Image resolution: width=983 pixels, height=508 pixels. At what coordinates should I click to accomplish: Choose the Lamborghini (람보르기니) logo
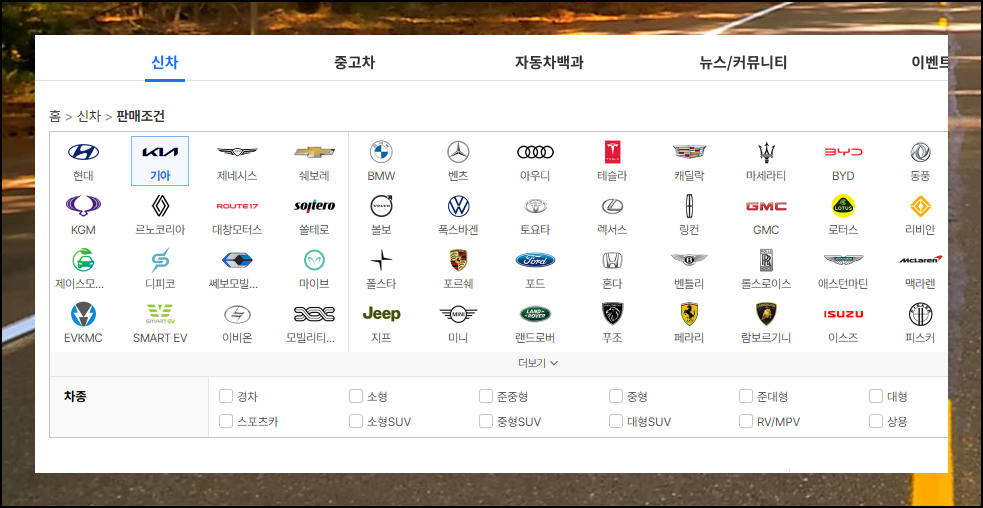[766, 314]
